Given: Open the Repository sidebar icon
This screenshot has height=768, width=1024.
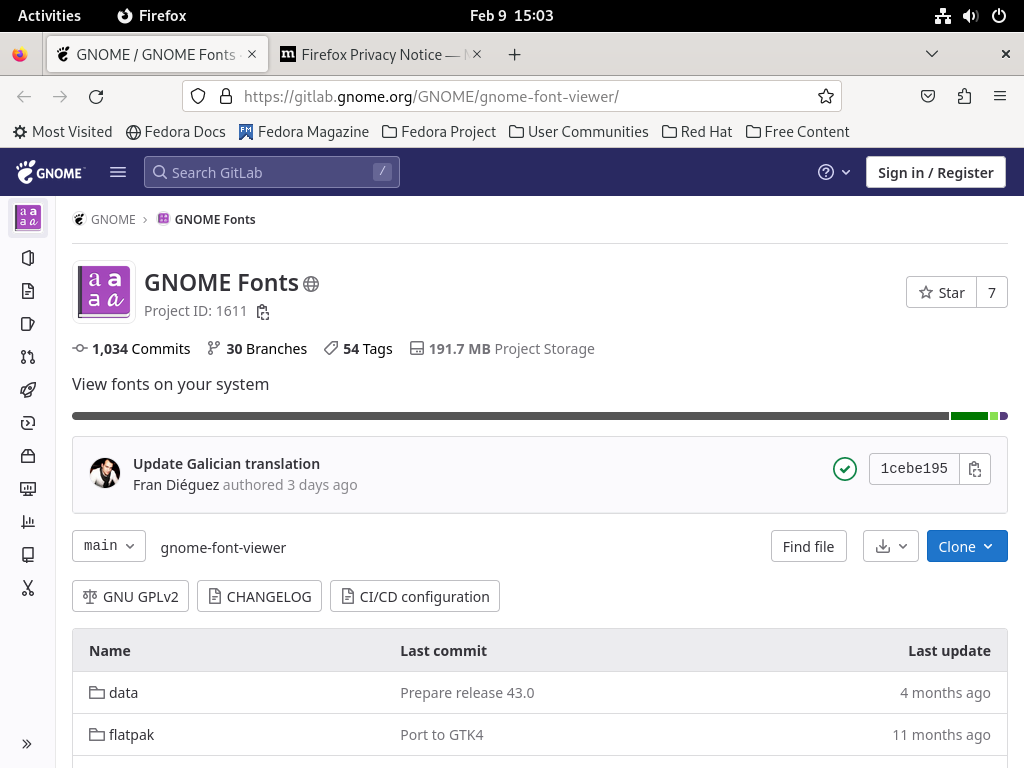Looking at the screenshot, I should tap(27, 291).
